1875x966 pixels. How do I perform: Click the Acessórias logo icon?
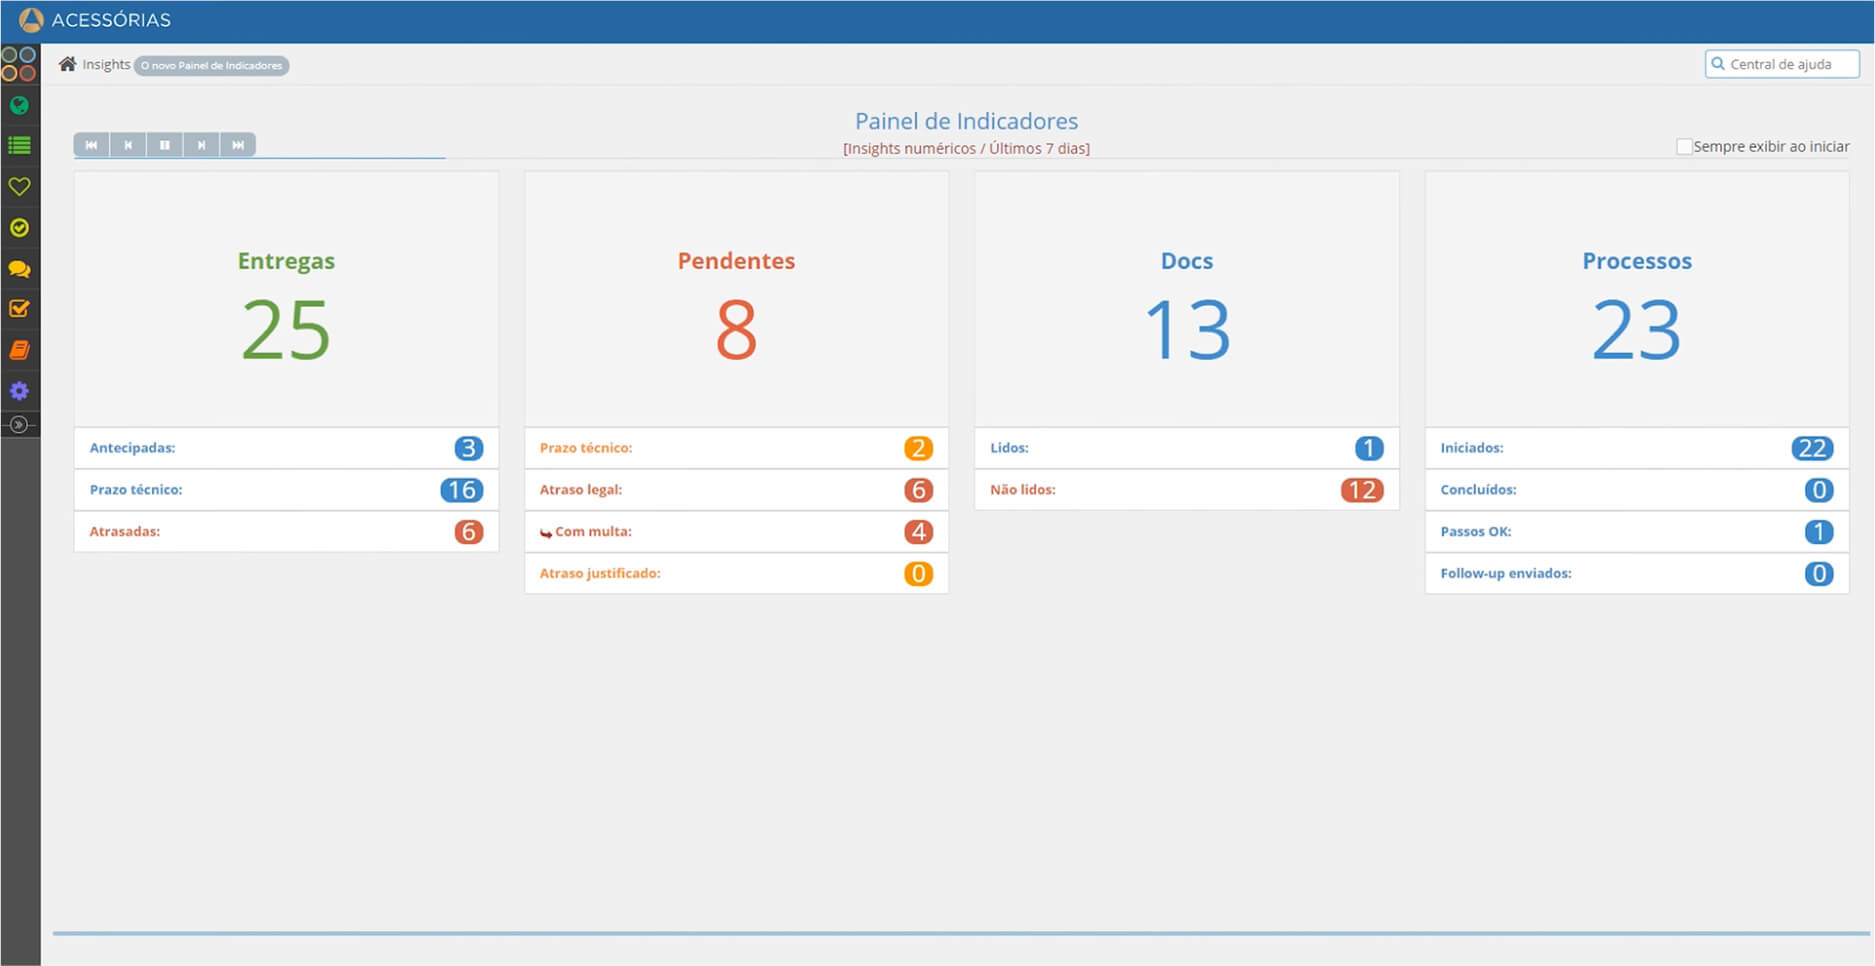click(31, 20)
